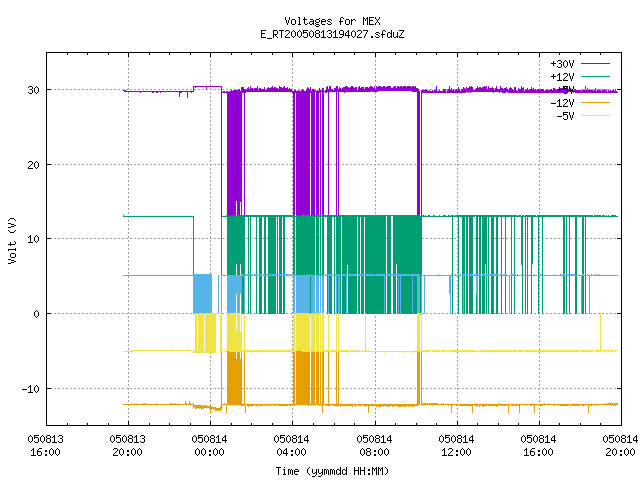Click the yellow -5V legend line sample
The width and height of the screenshot is (640, 480).
click(596, 116)
